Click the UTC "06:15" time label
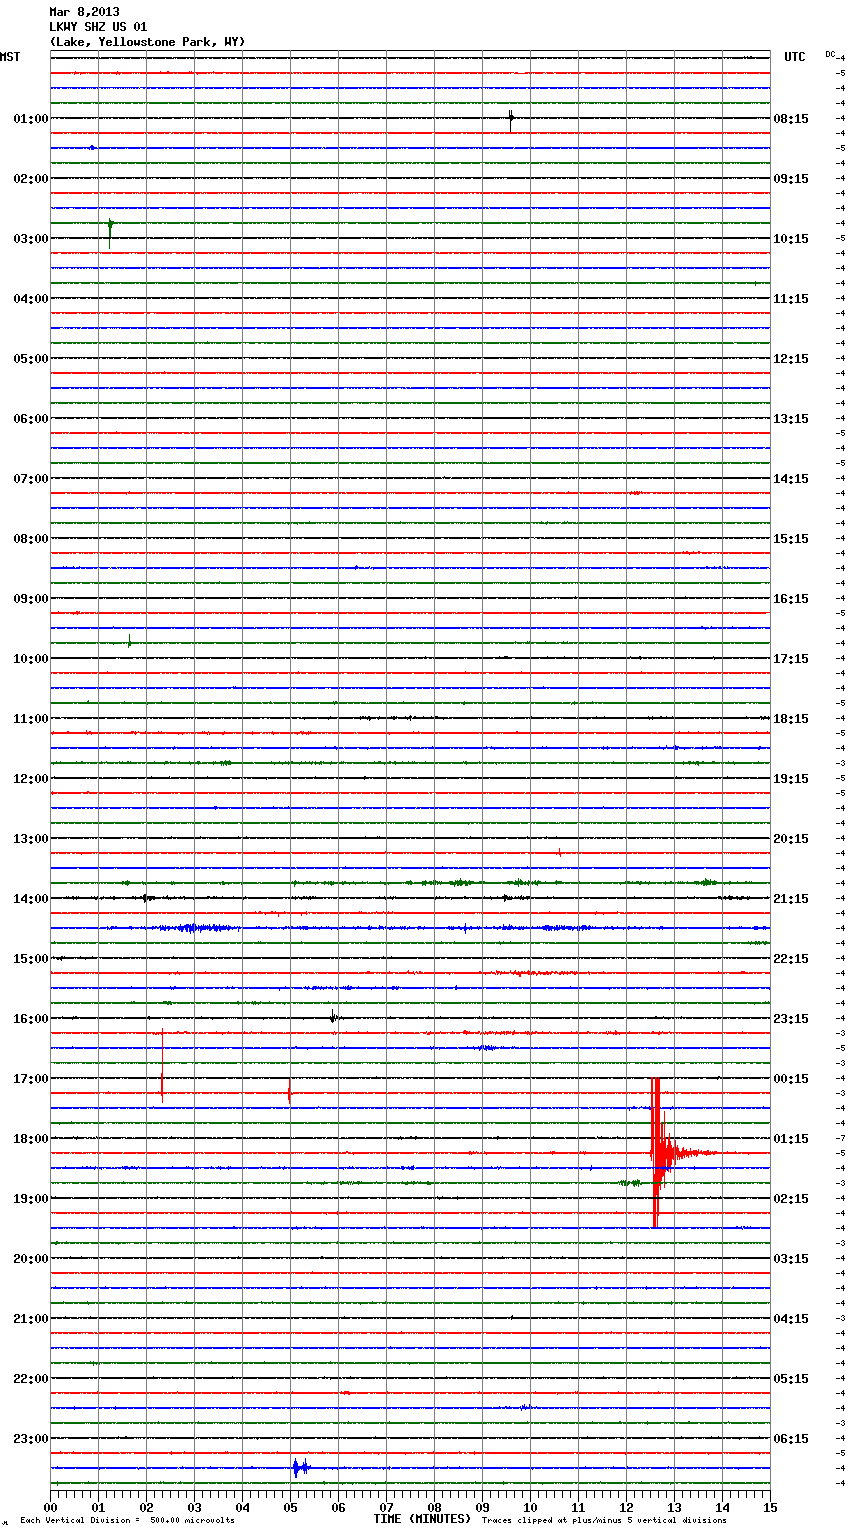The height and width of the screenshot is (1534, 850). click(x=791, y=1439)
